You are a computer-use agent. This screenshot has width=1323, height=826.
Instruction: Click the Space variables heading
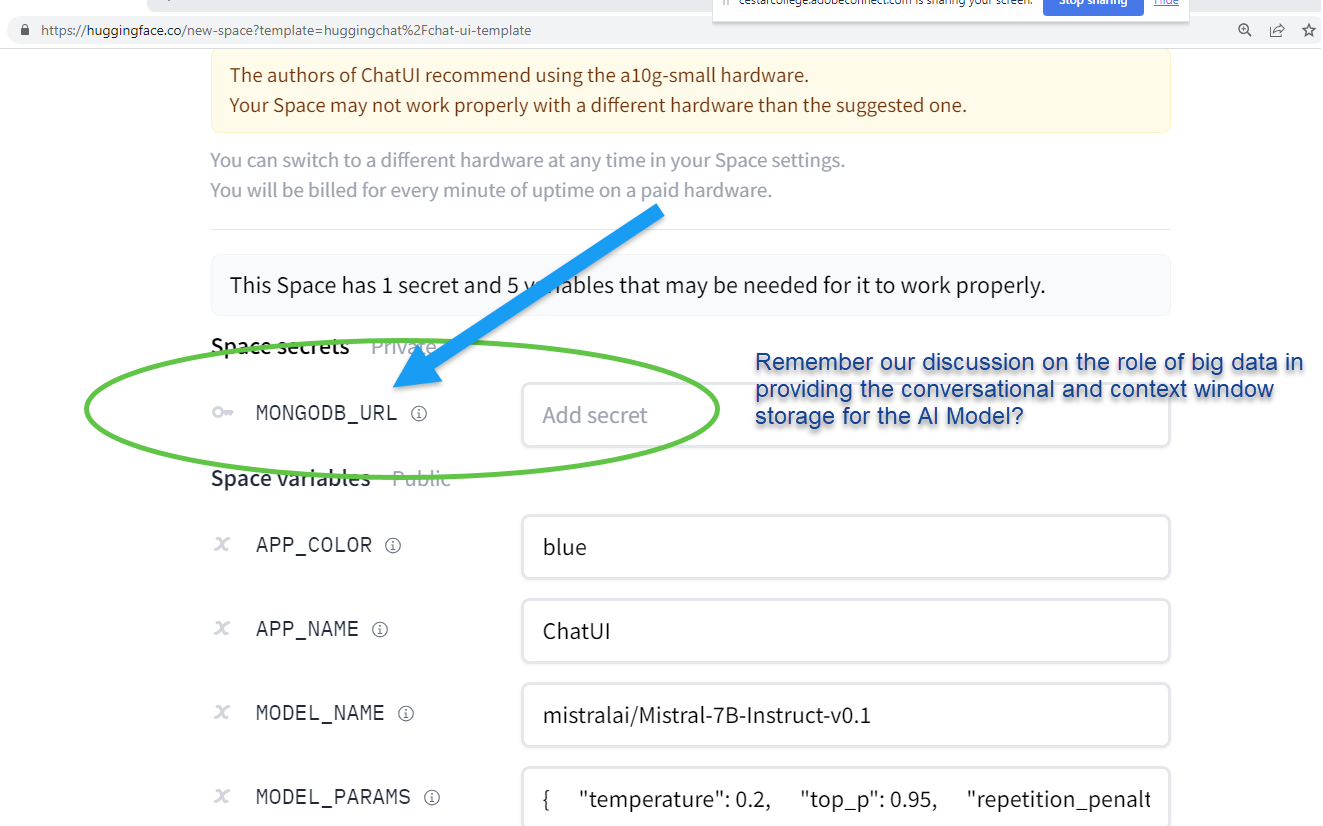tap(290, 478)
